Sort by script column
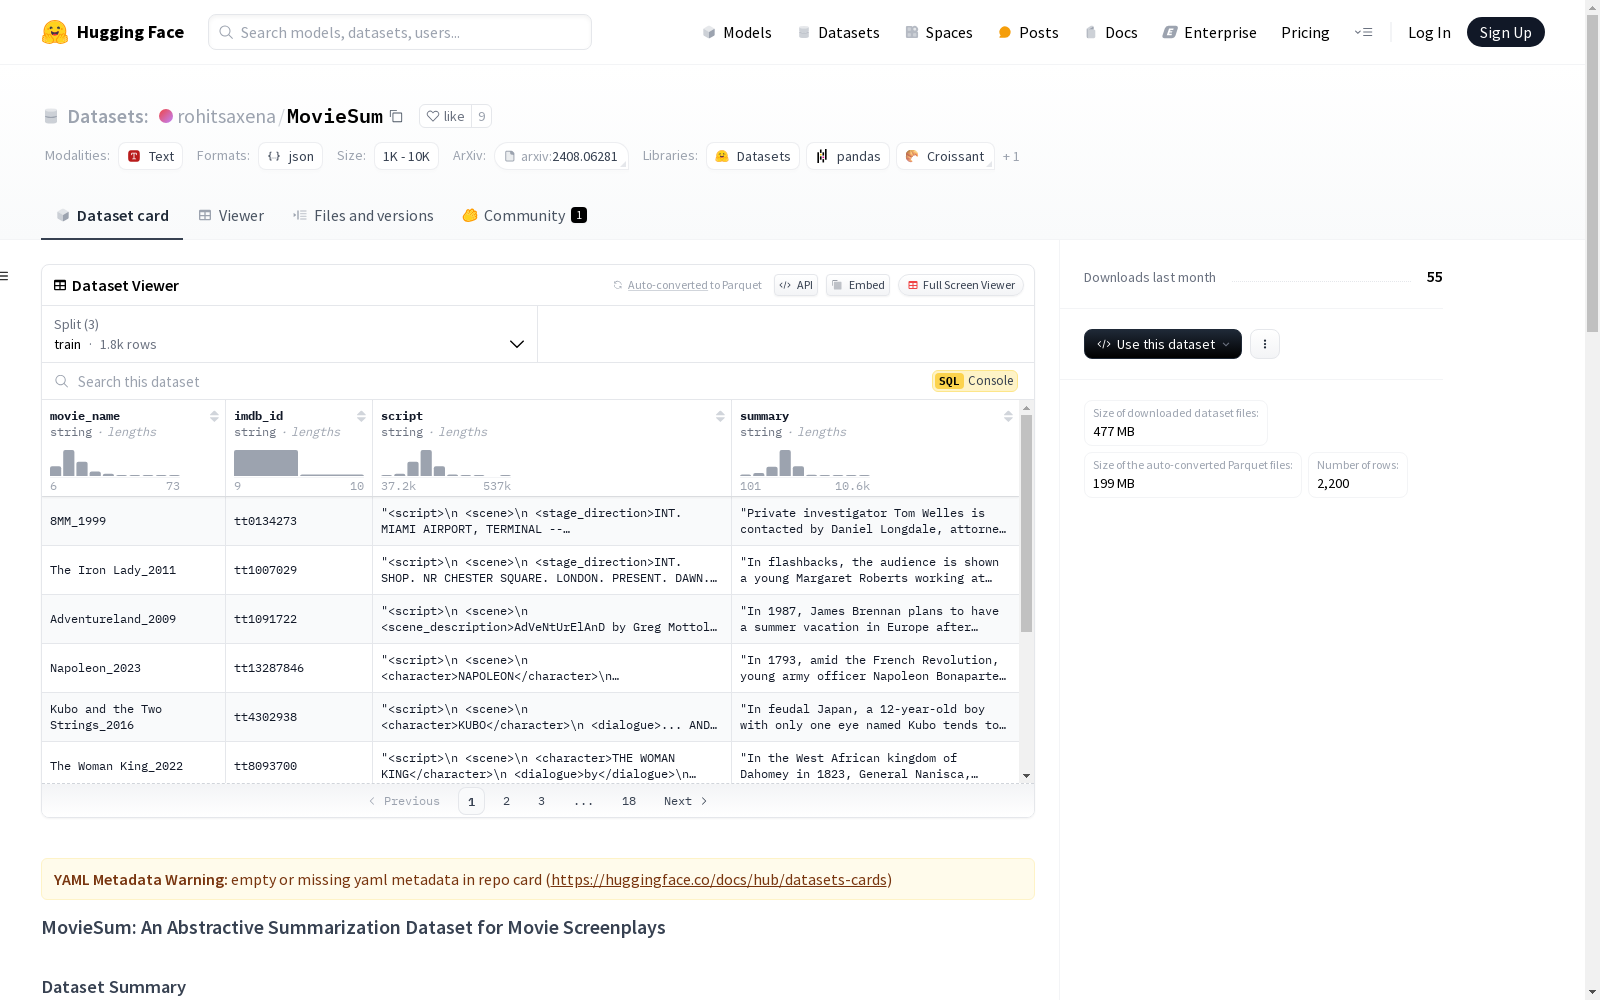The height and width of the screenshot is (1000, 1600). (x=720, y=416)
